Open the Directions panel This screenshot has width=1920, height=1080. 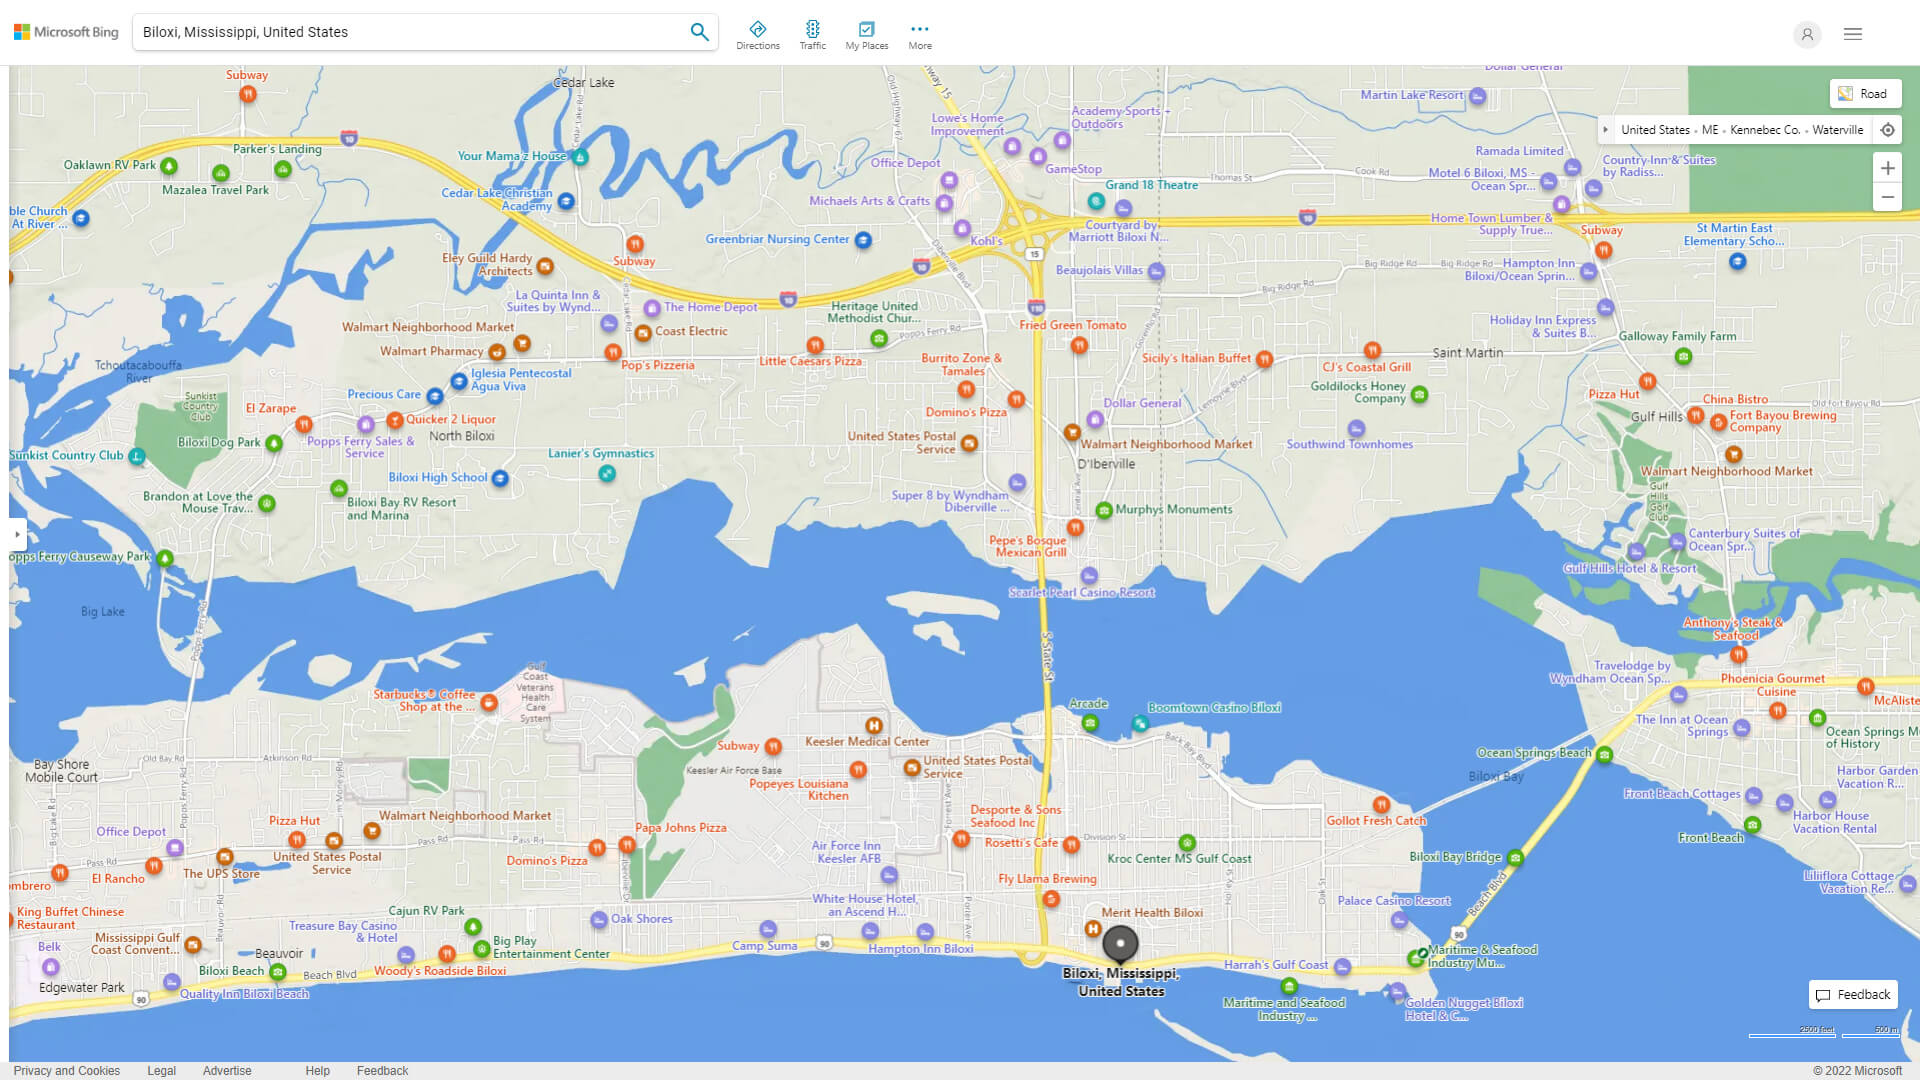pyautogui.click(x=758, y=33)
